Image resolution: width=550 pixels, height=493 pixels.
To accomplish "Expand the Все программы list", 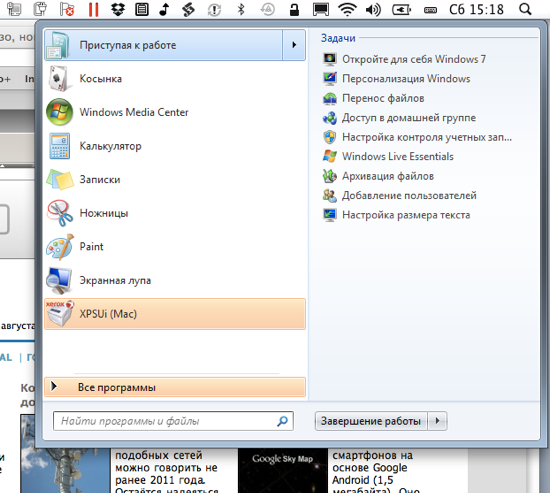I will click(x=175, y=387).
